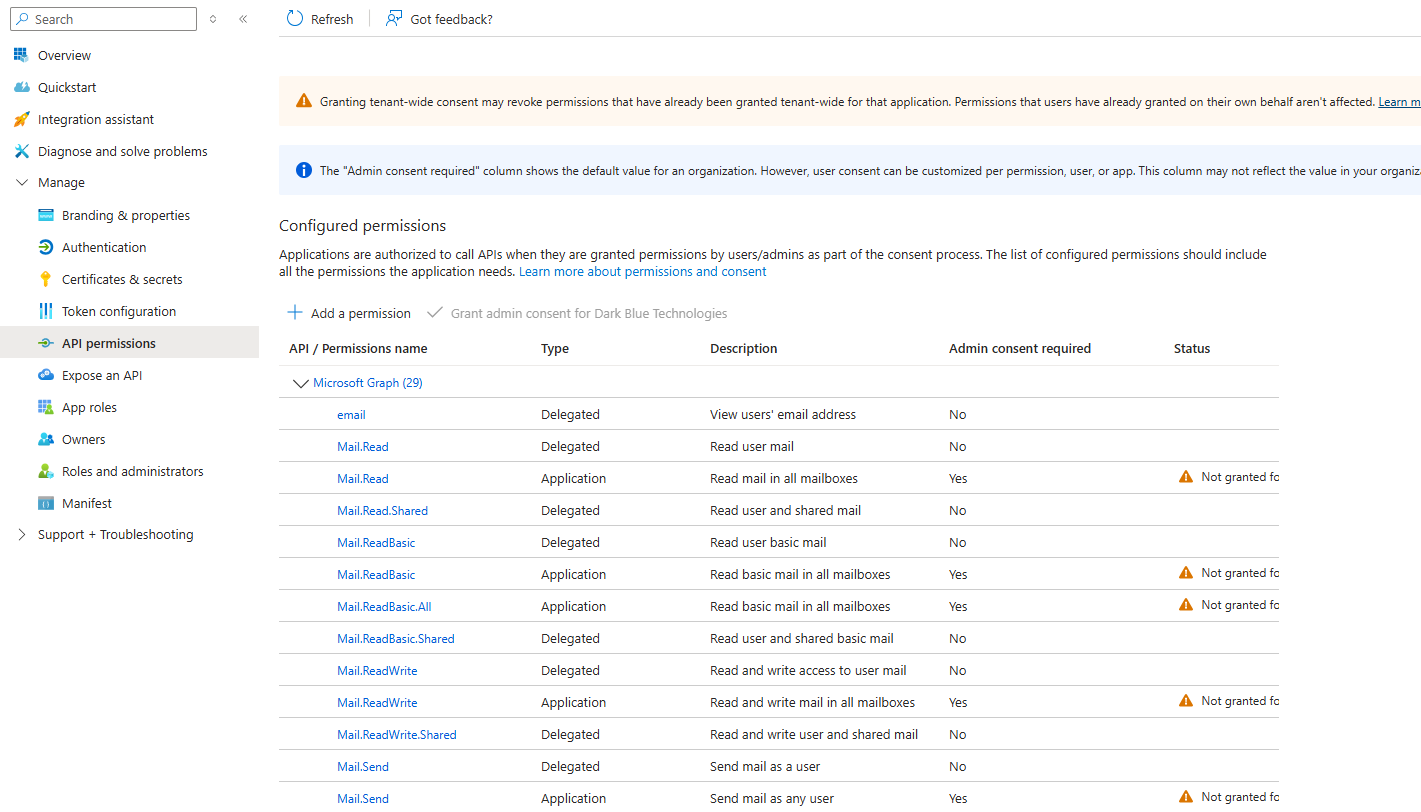Viewport: 1421px width, 812px height.
Task: Click the Integration assistant rocket icon
Action: coord(21,119)
